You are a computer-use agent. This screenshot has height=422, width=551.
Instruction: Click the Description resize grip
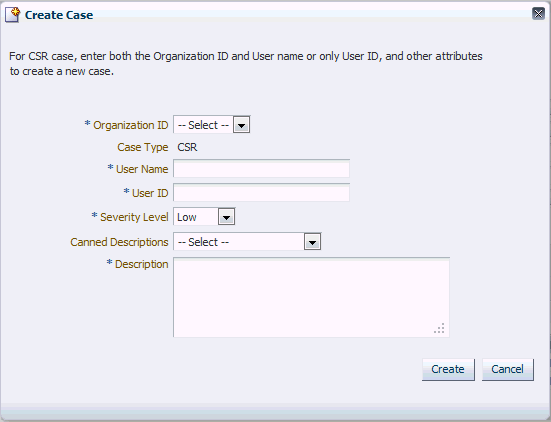(439, 328)
